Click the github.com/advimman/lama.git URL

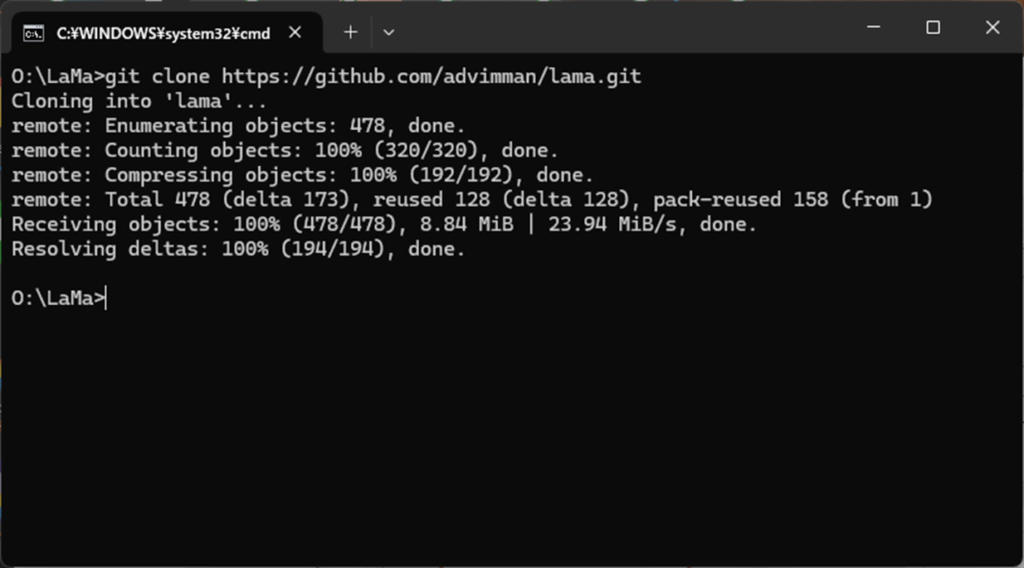[432, 76]
